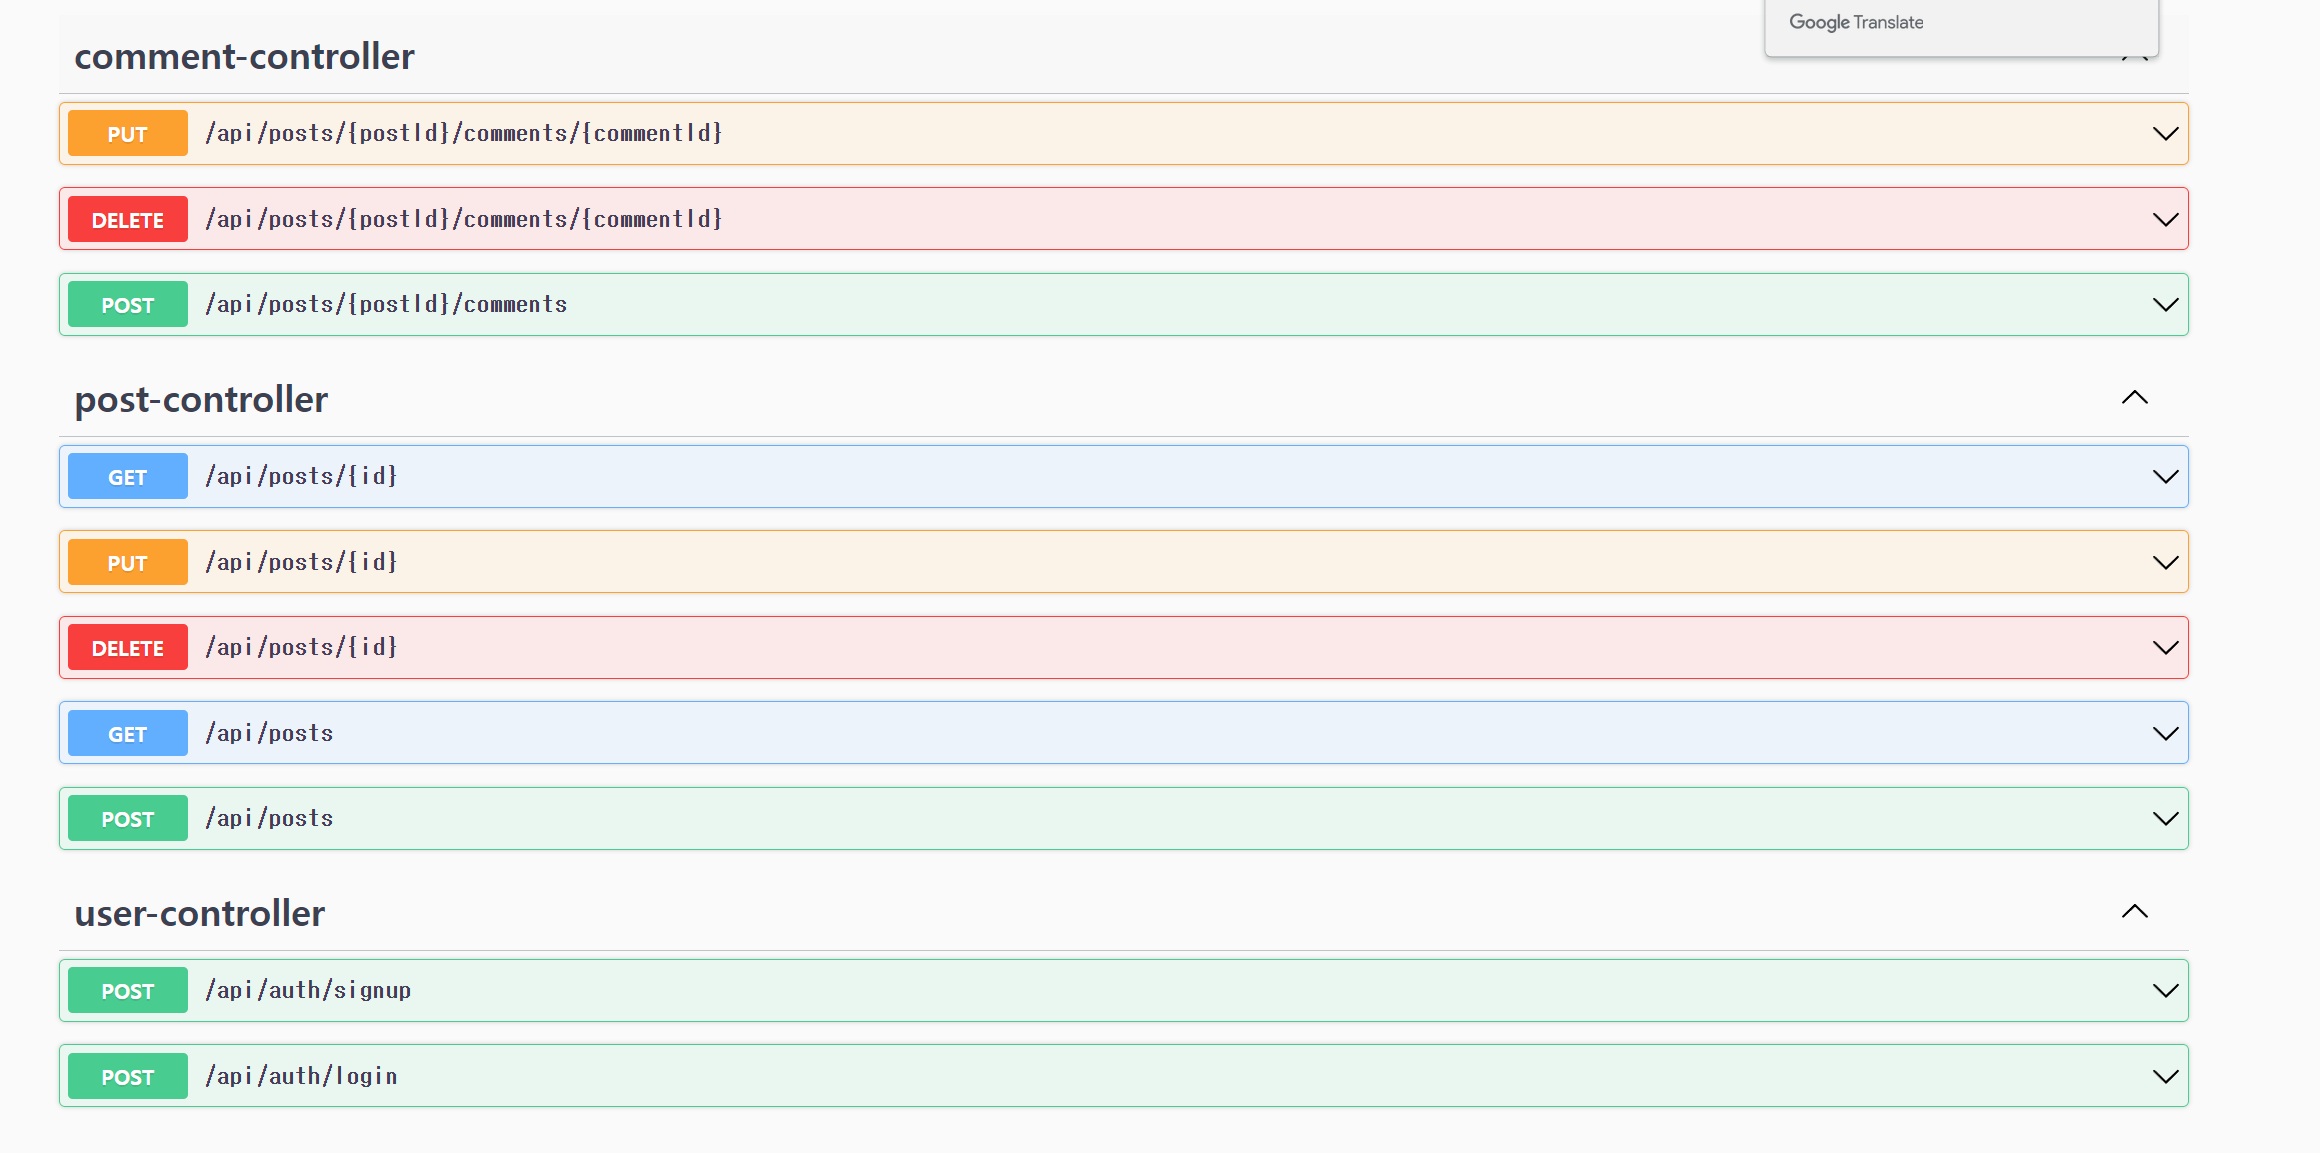Expand the DELETE comments endpoint details
The image size is (2320, 1153).
[2166, 218]
